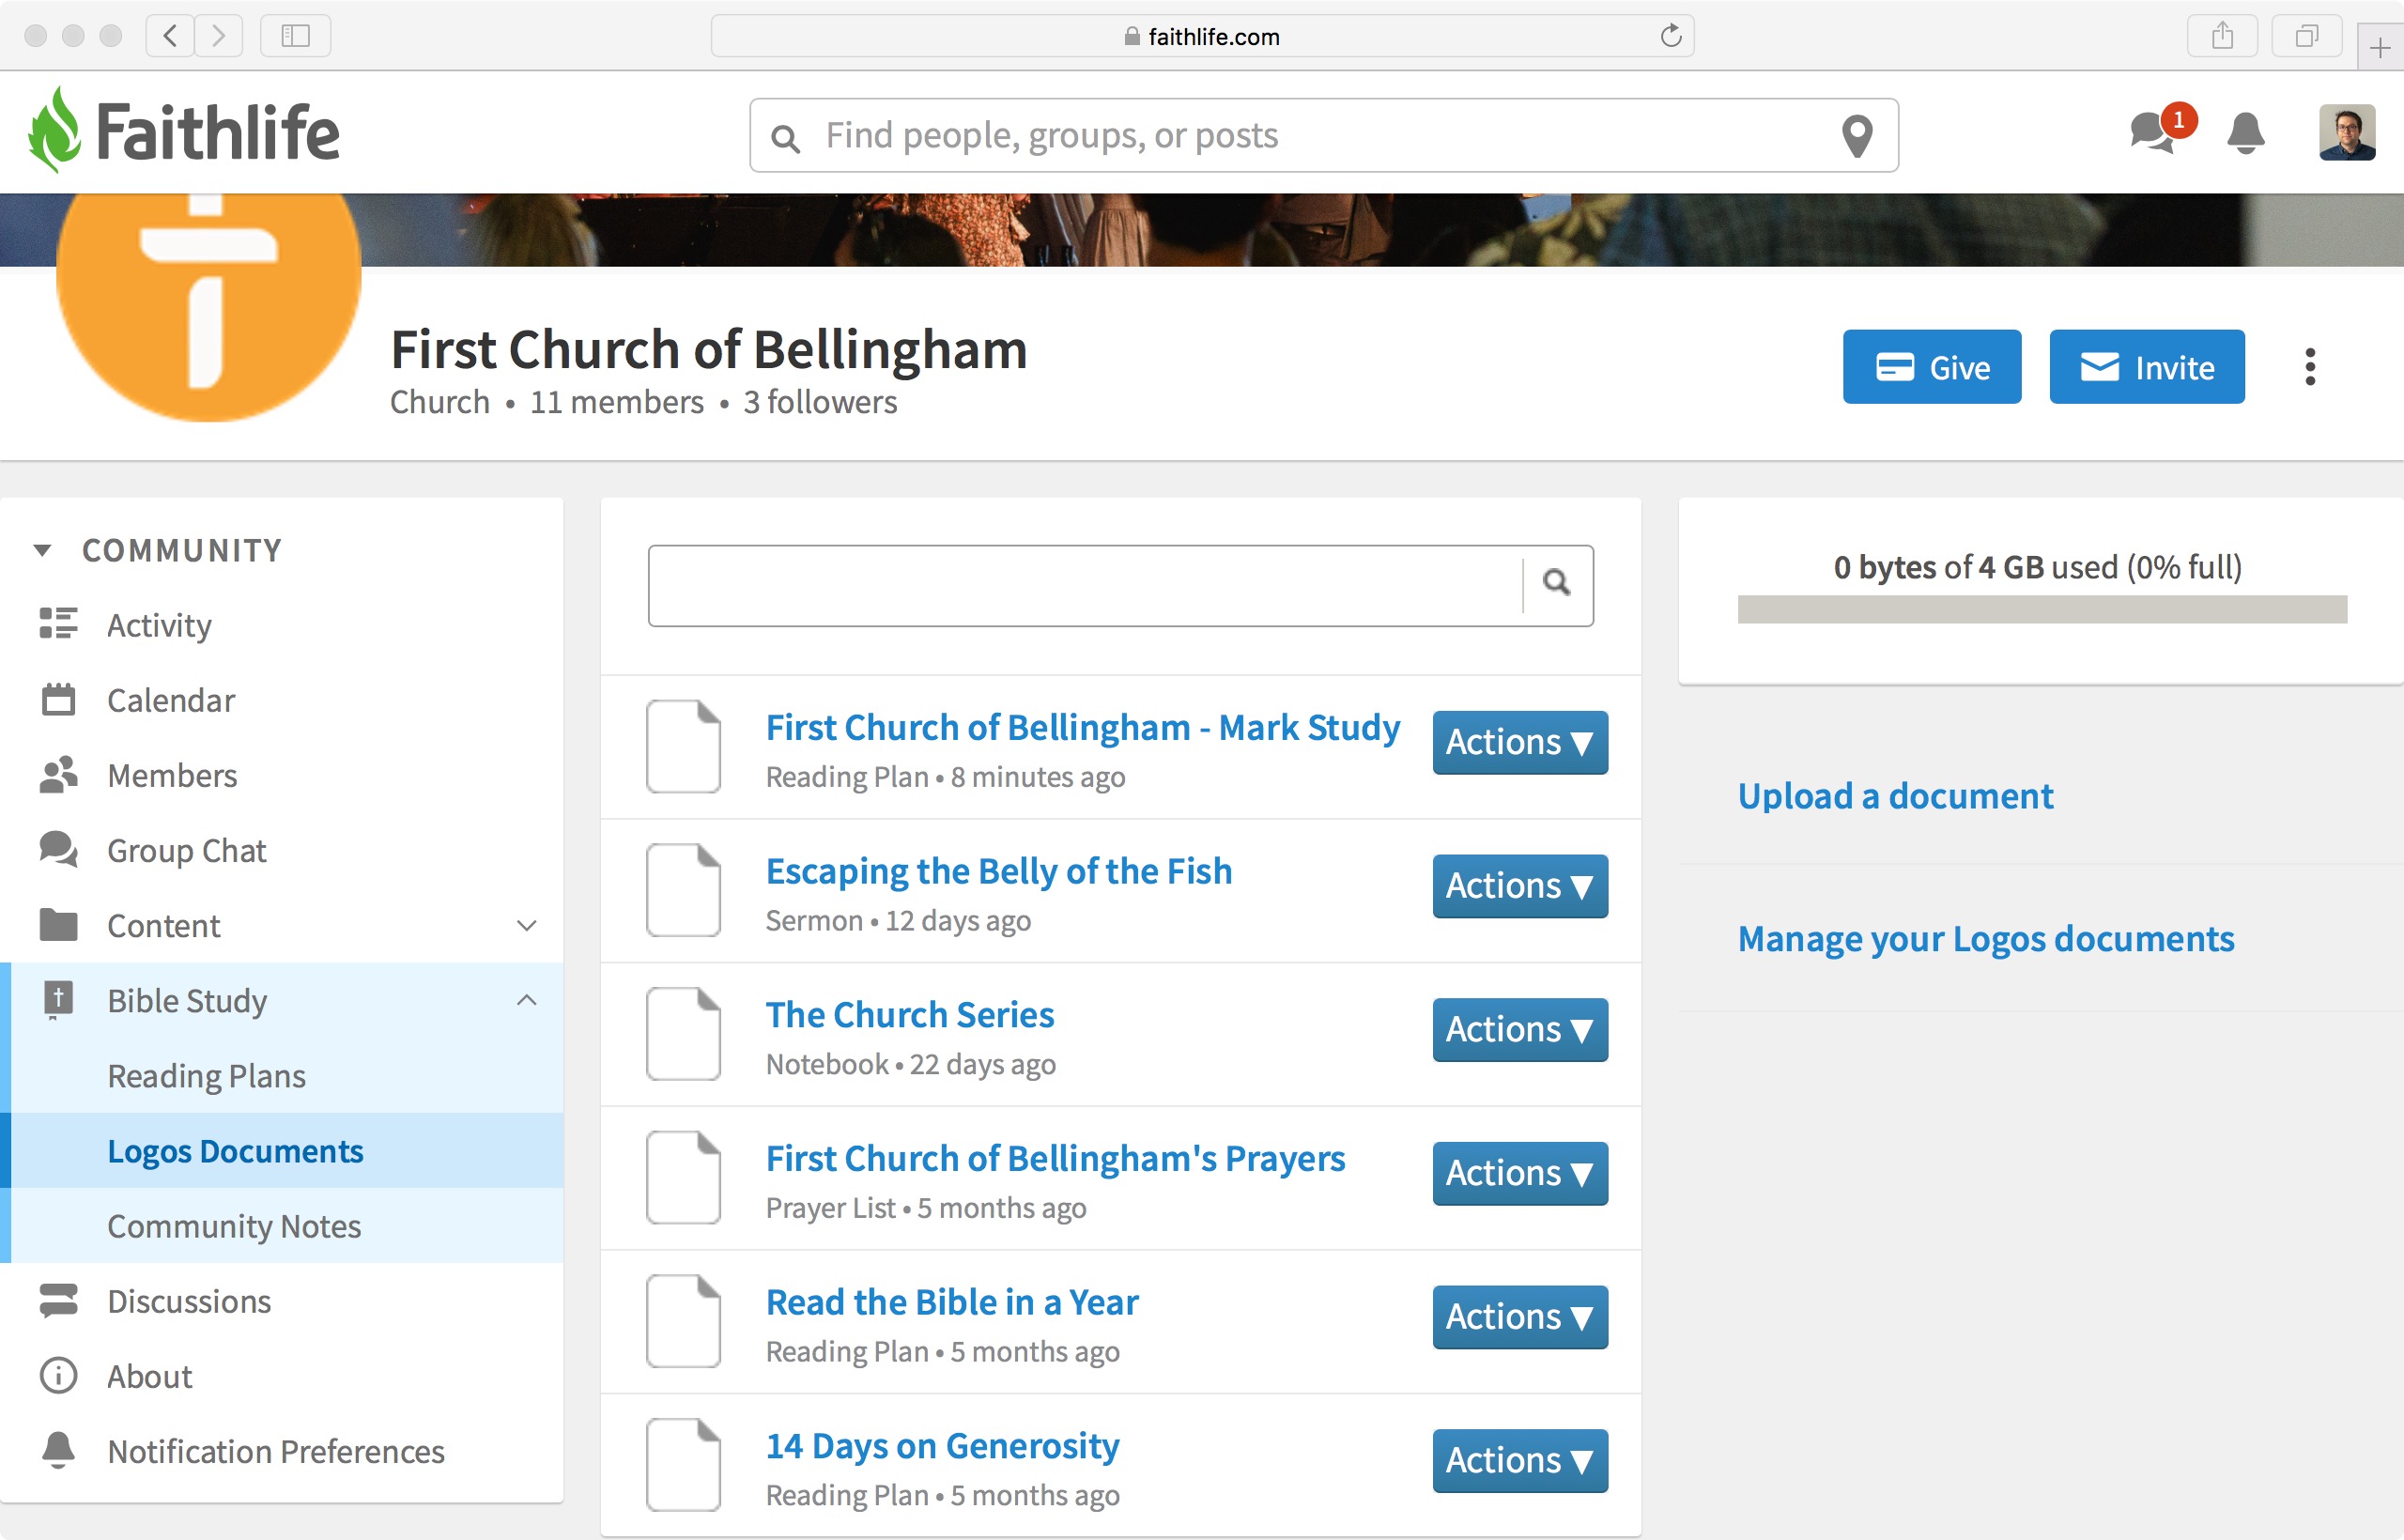The image size is (2404, 1540).
Task: Open Actions dropdown for The Church Series
Action: pyautogui.click(x=1520, y=1030)
